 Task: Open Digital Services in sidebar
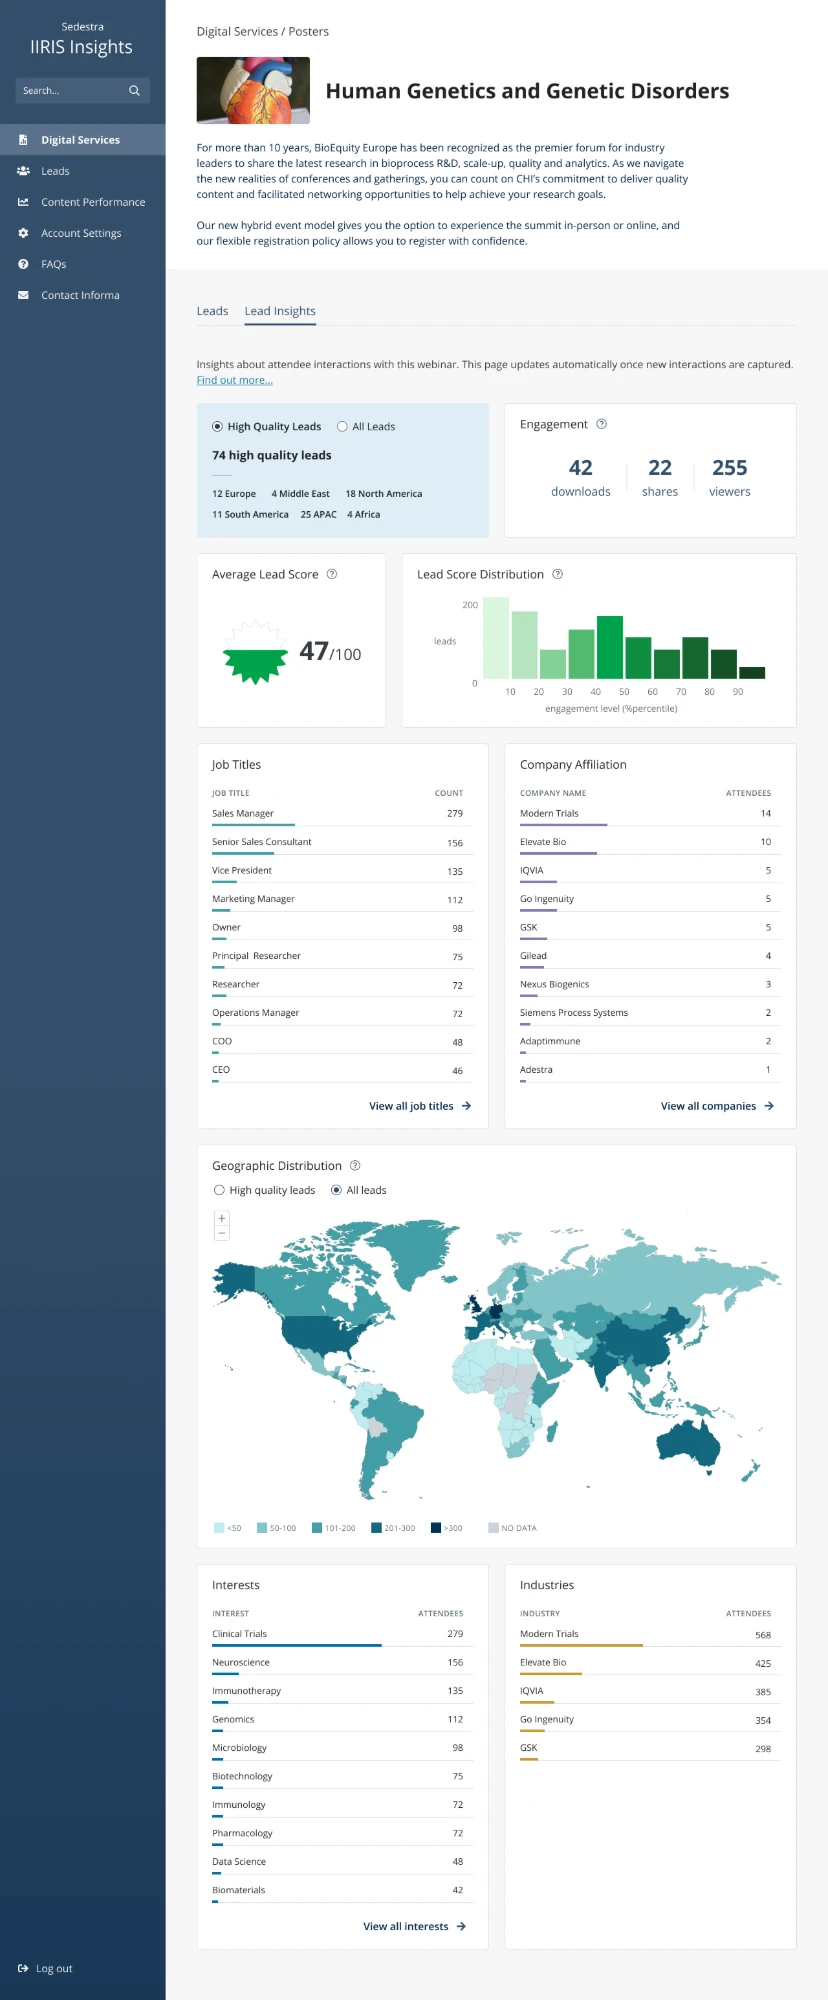click(x=82, y=140)
